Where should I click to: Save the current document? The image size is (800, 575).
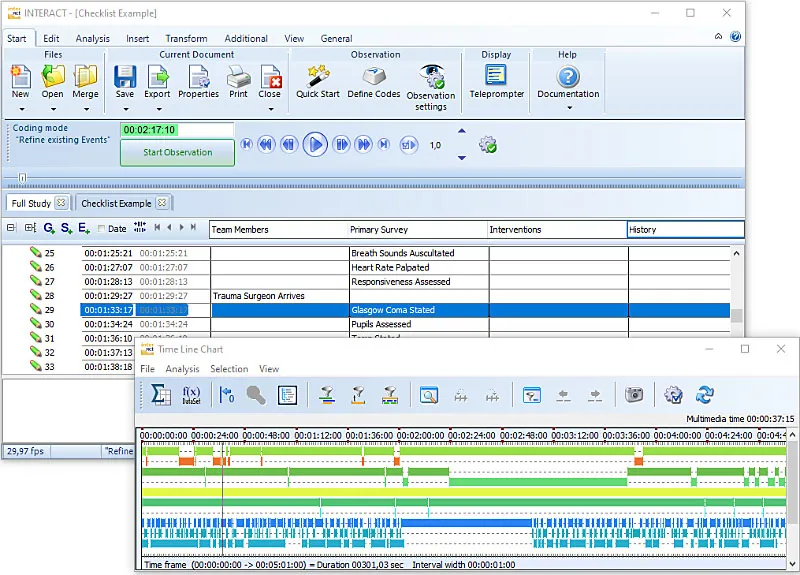(x=124, y=77)
